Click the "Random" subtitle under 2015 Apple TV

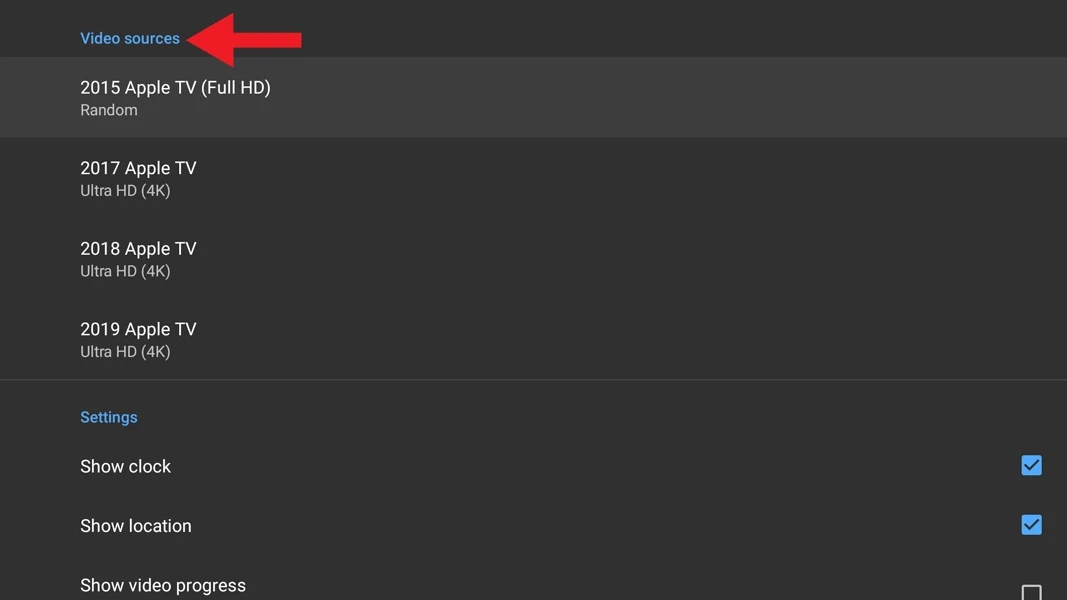tap(109, 110)
